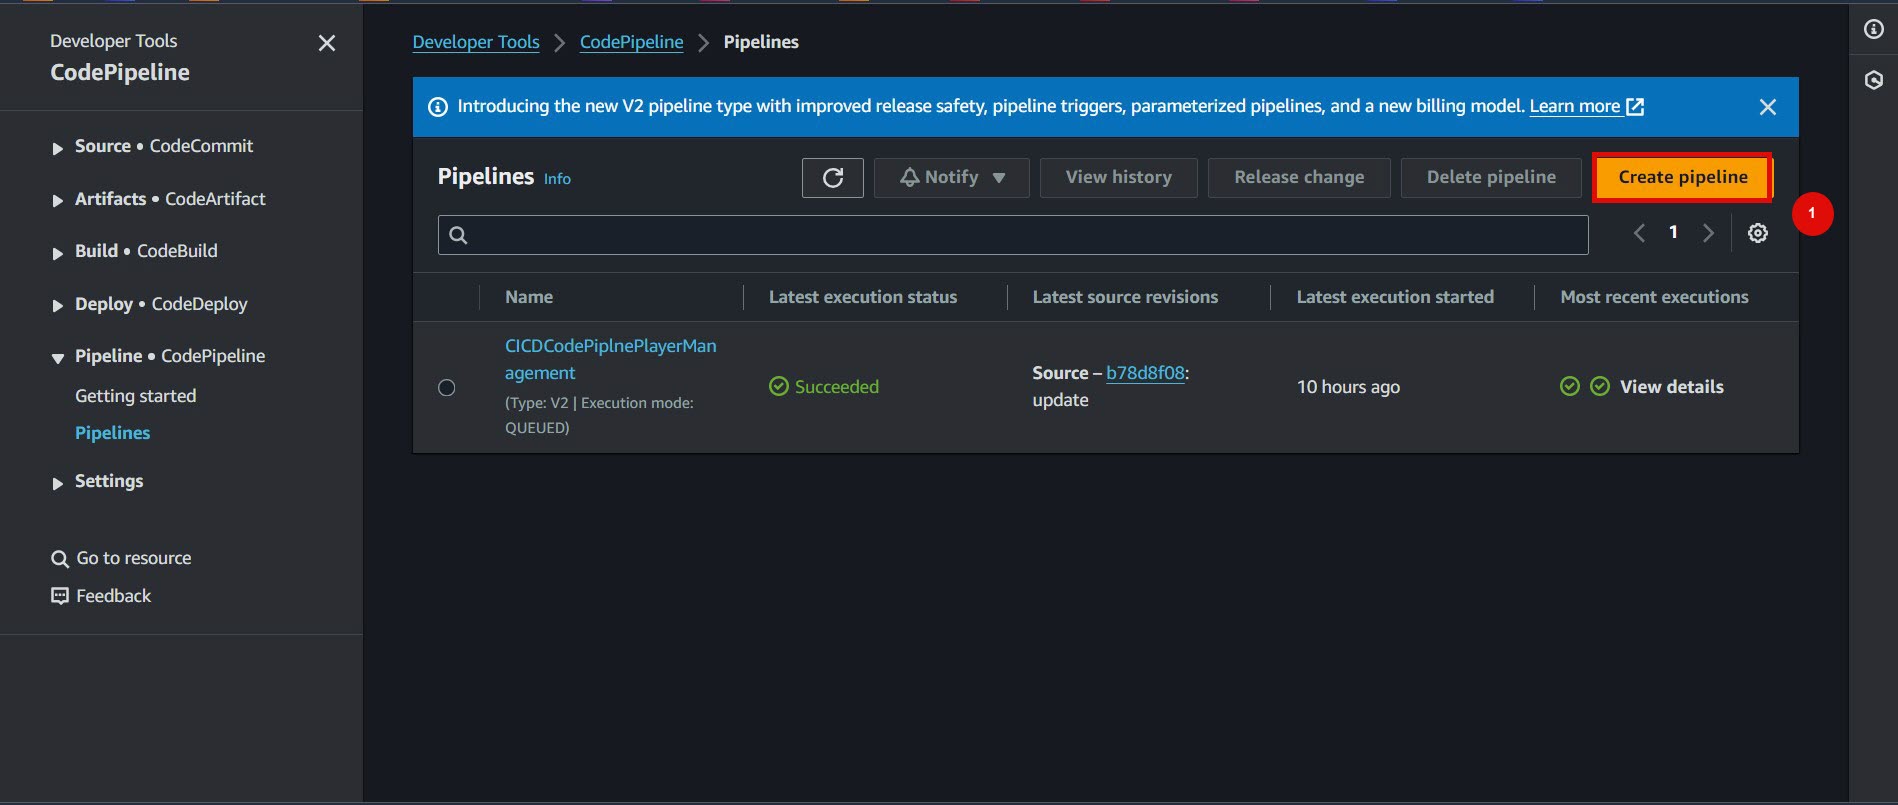The height and width of the screenshot is (805, 1898).
Task: Expand Artifacts CodeArtifact section
Action: click(x=58, y=201)
